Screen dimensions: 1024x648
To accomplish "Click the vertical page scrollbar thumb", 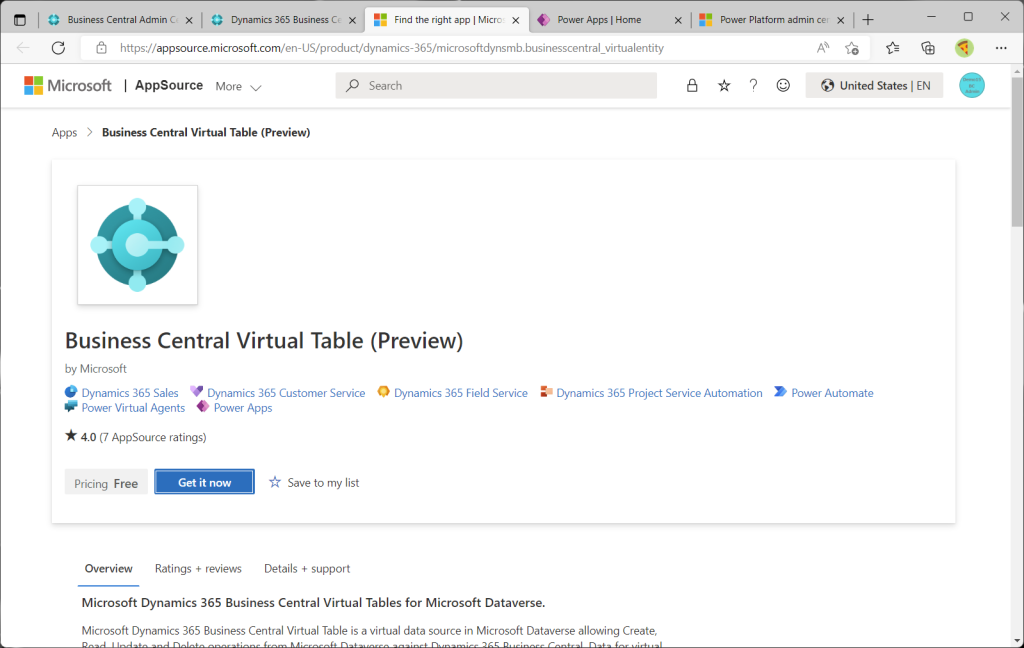I will click(x=1017, y=152).
